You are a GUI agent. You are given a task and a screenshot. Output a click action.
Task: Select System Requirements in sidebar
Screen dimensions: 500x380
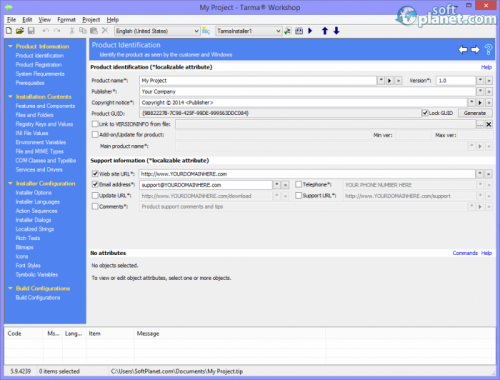pyautogui.click(x=40, y=74)
